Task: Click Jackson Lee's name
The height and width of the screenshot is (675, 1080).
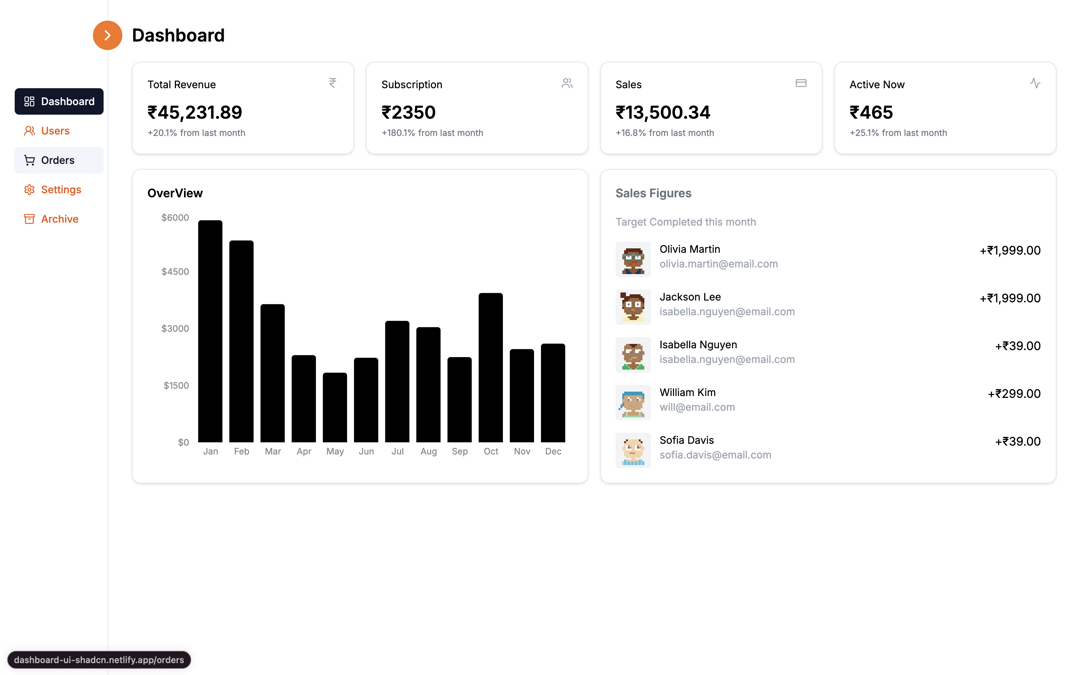Action: coord(690,297)
